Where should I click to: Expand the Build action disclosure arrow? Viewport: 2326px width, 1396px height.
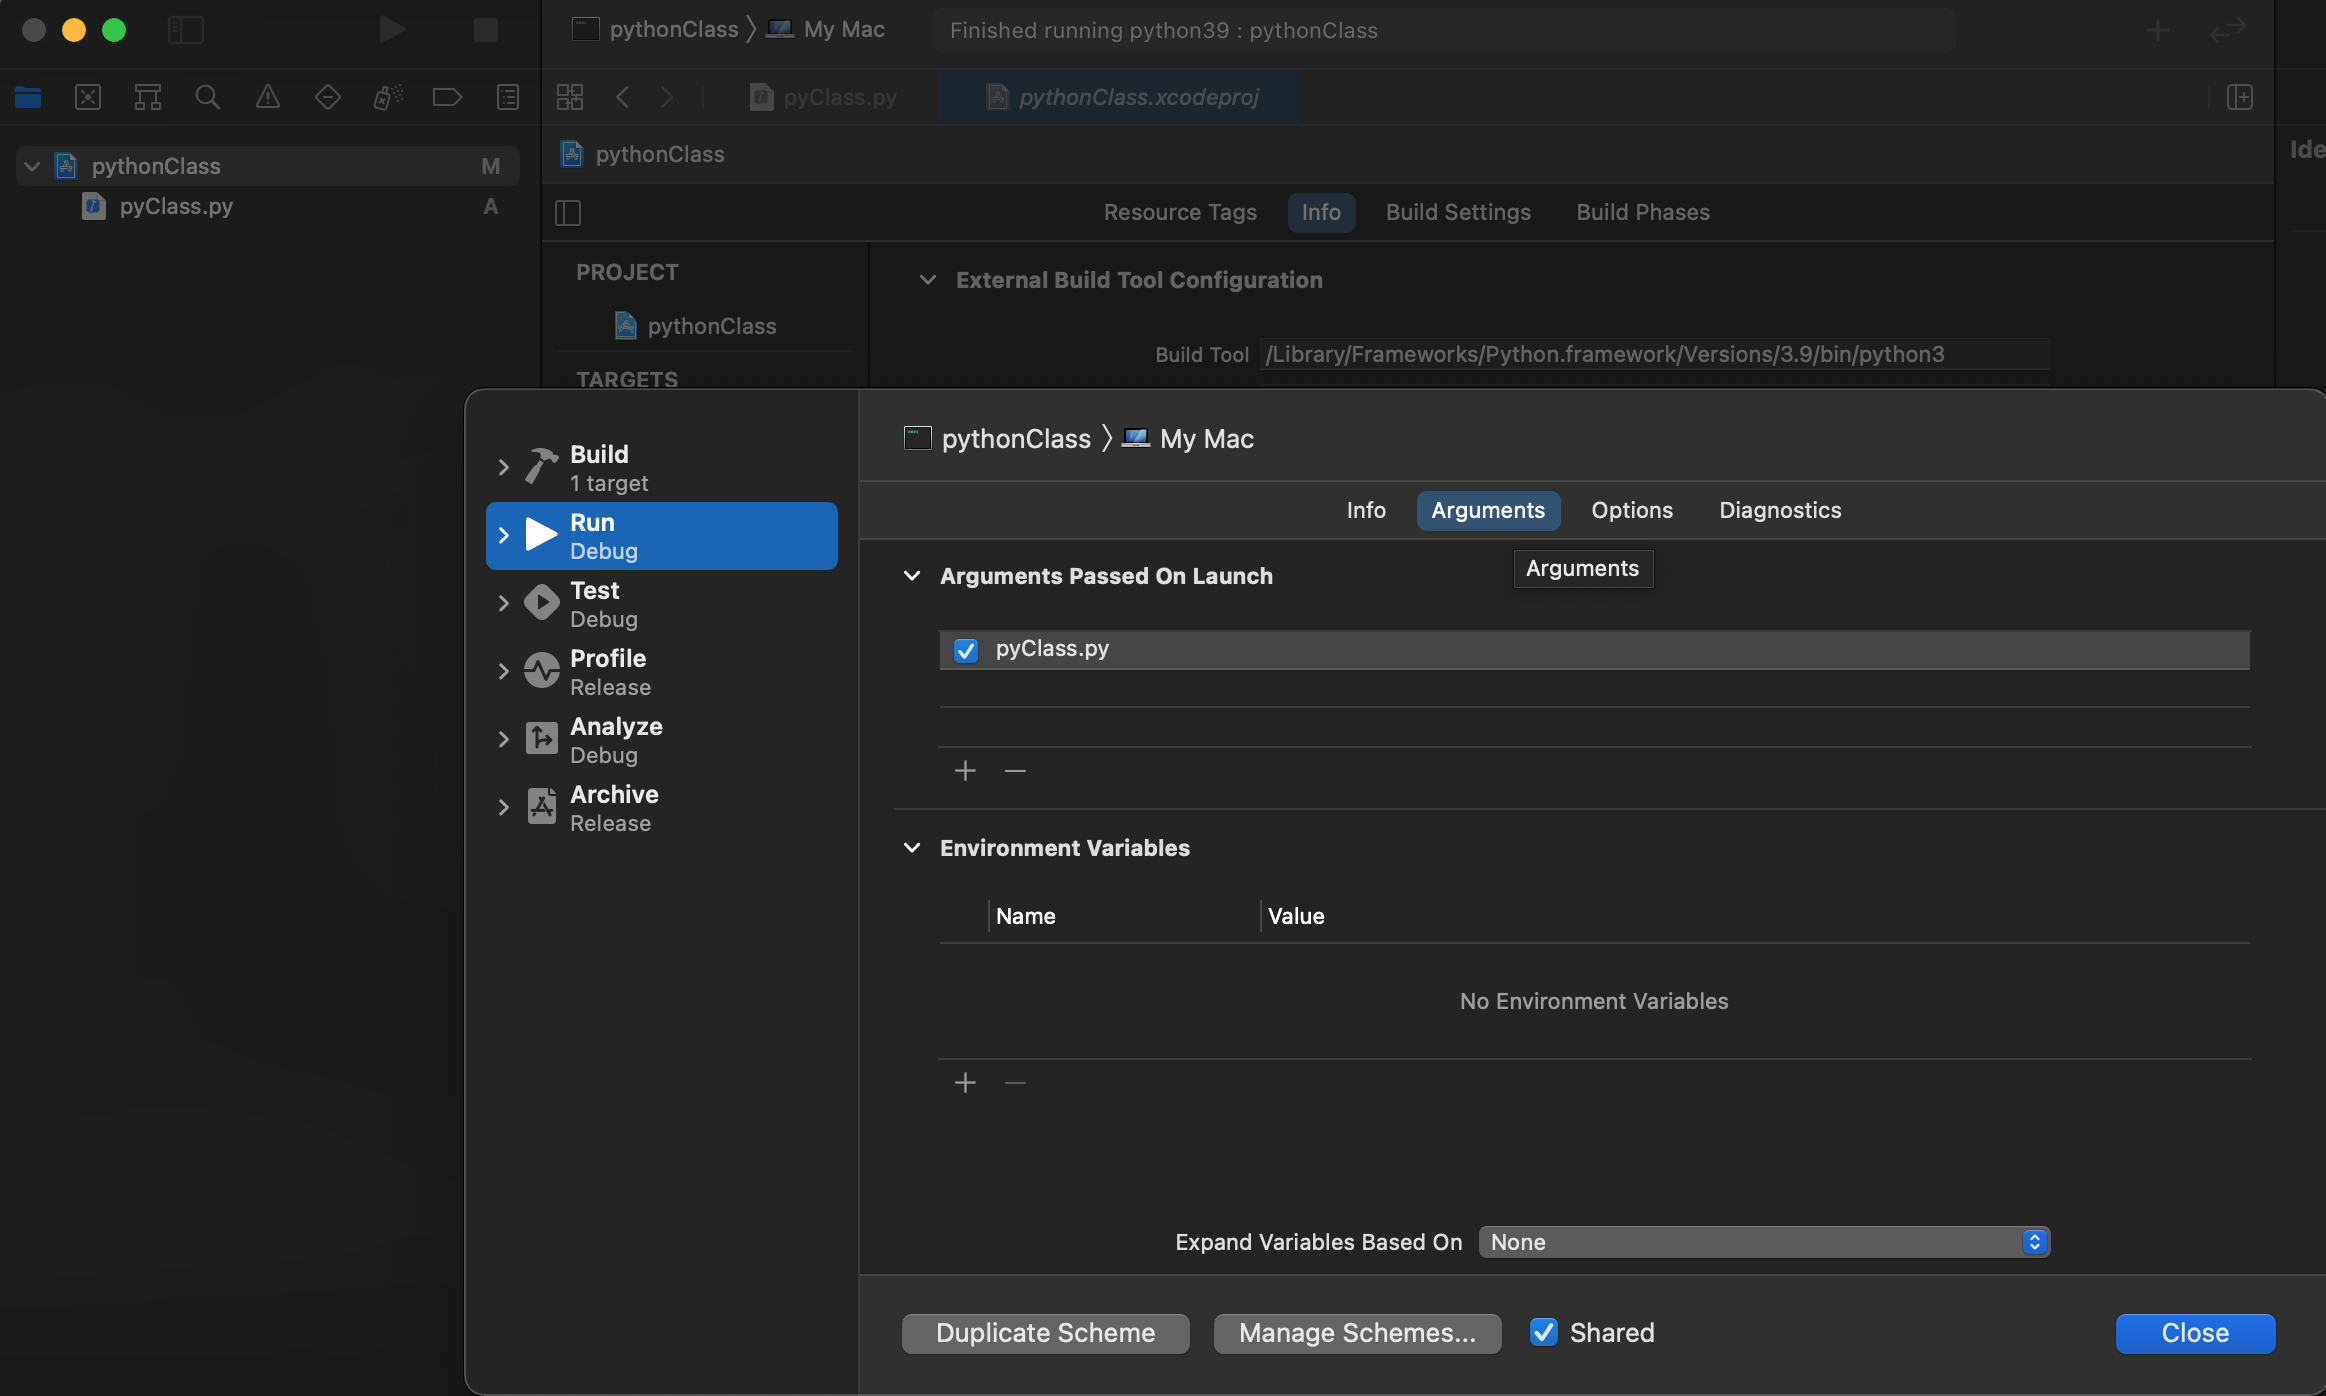(503, 467)
